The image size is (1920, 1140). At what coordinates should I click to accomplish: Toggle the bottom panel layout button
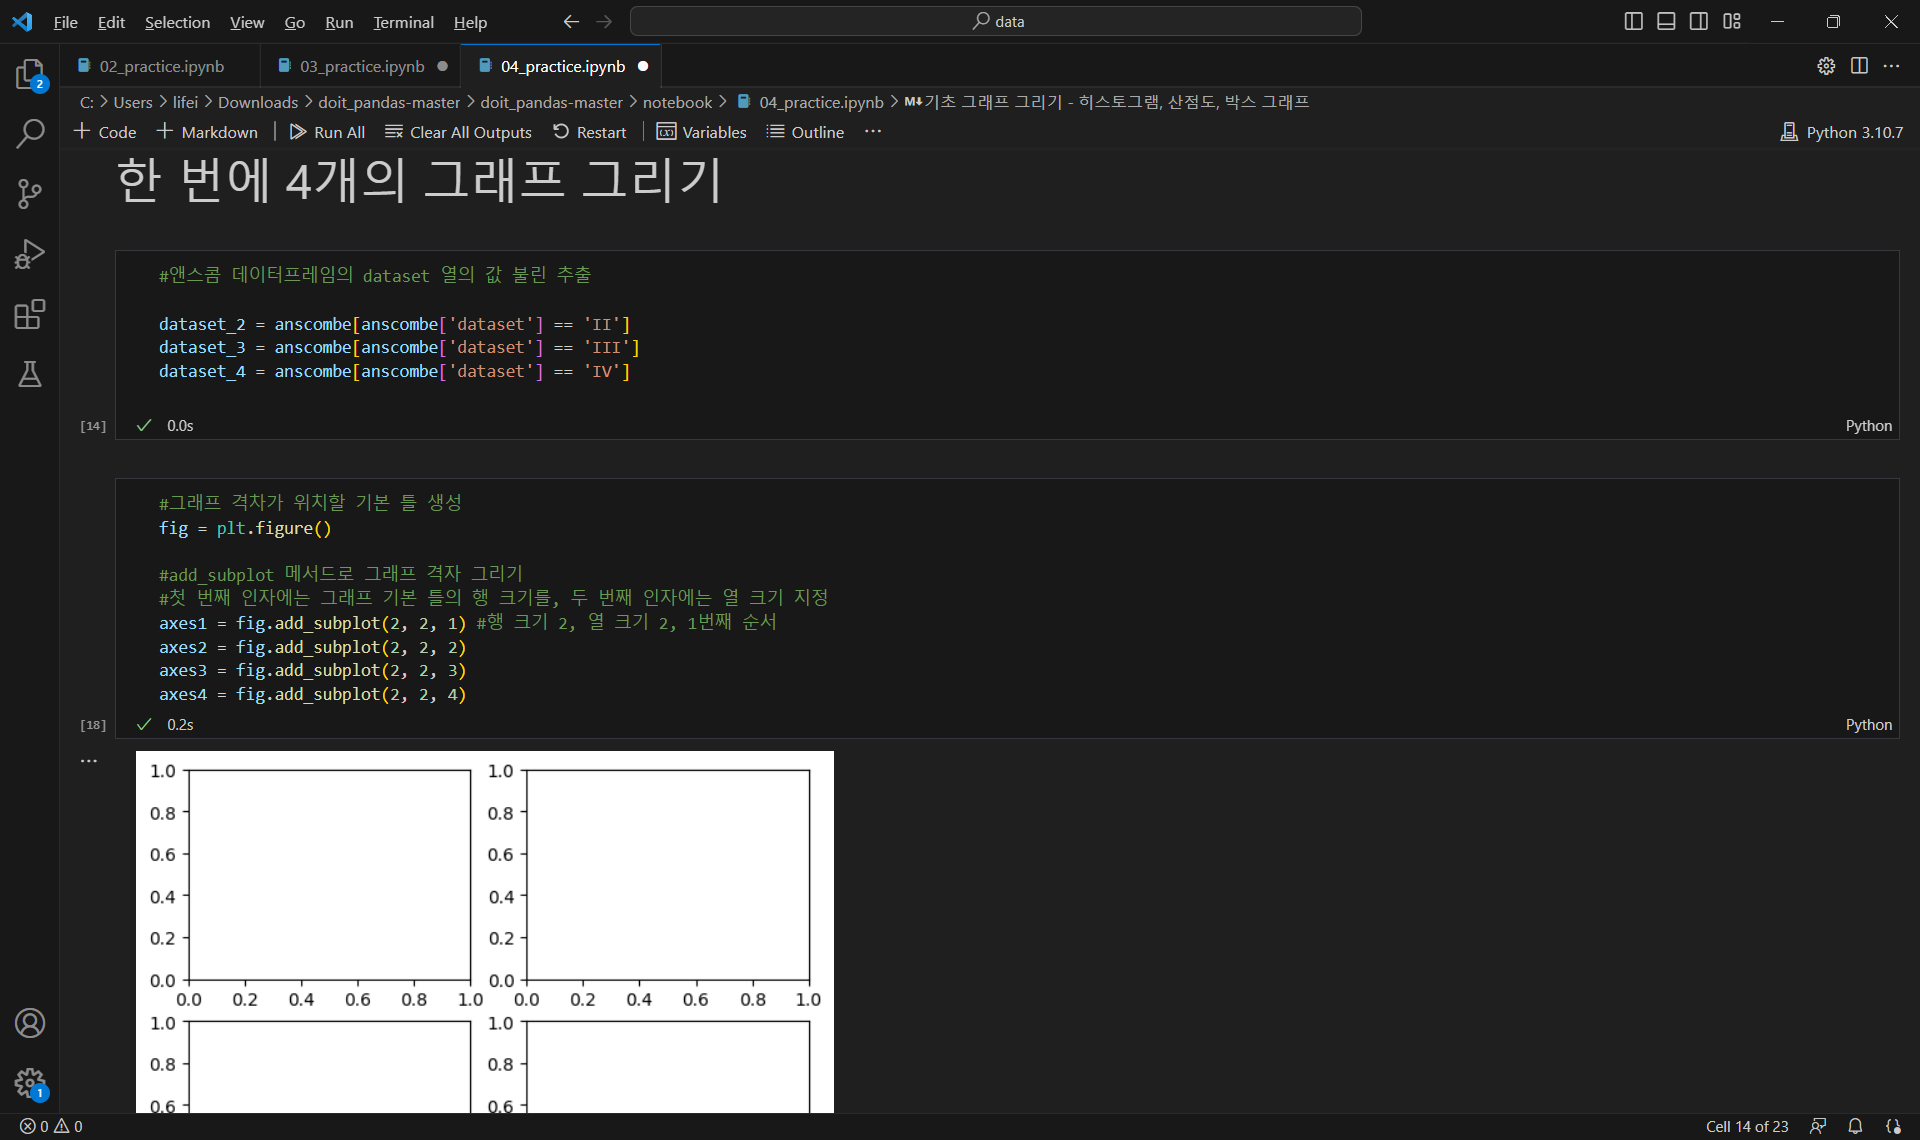[x=1666, y=21]
